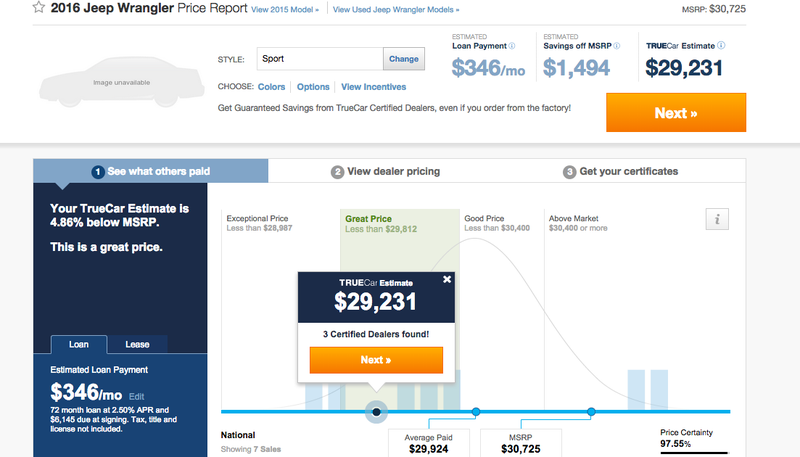
Task: Open Options chooser link
Action: pos(313,87)
